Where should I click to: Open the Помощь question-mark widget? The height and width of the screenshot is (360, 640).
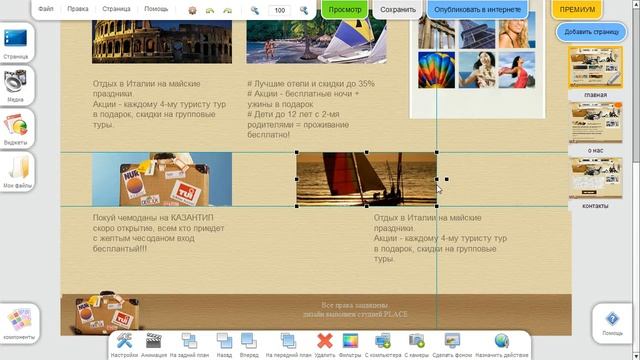point(612,322)
